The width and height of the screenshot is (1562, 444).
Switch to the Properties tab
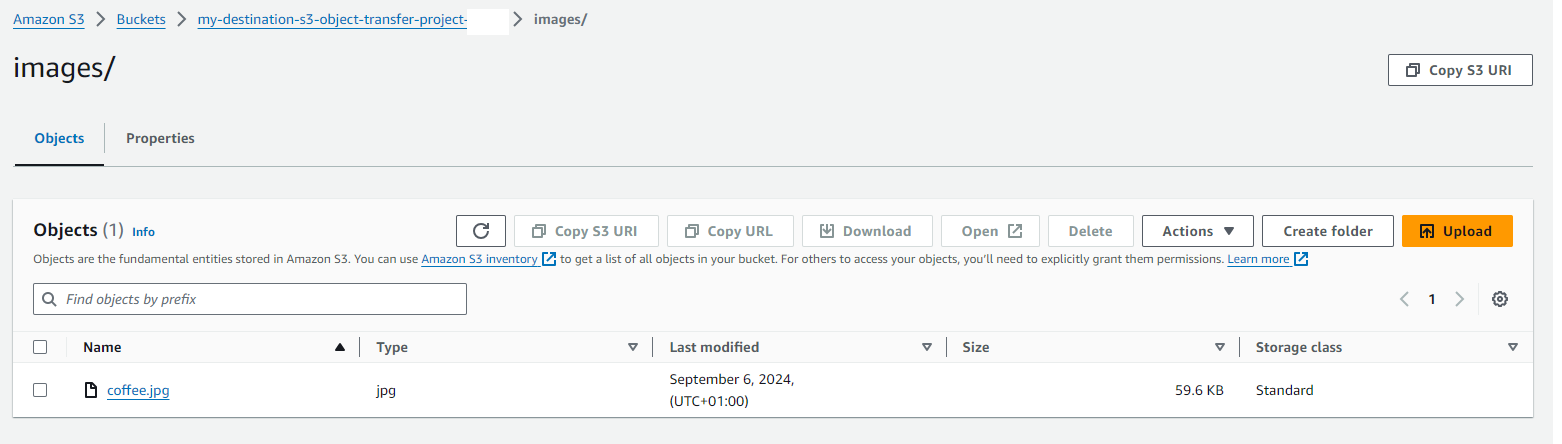160,138
